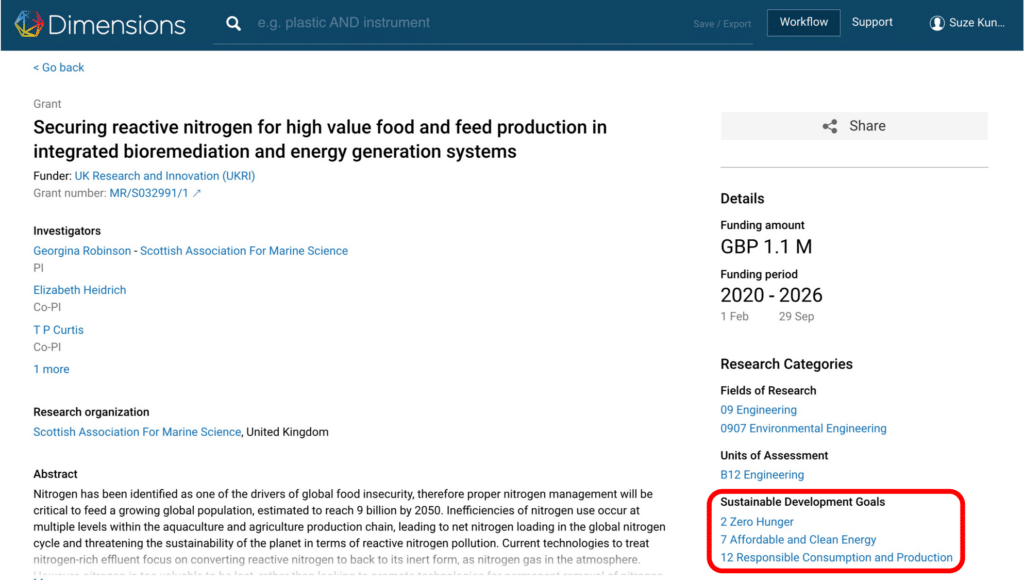Viewport: 1024px width, 580px height.
Task: Go back to previous page
Action: point(59,68)
